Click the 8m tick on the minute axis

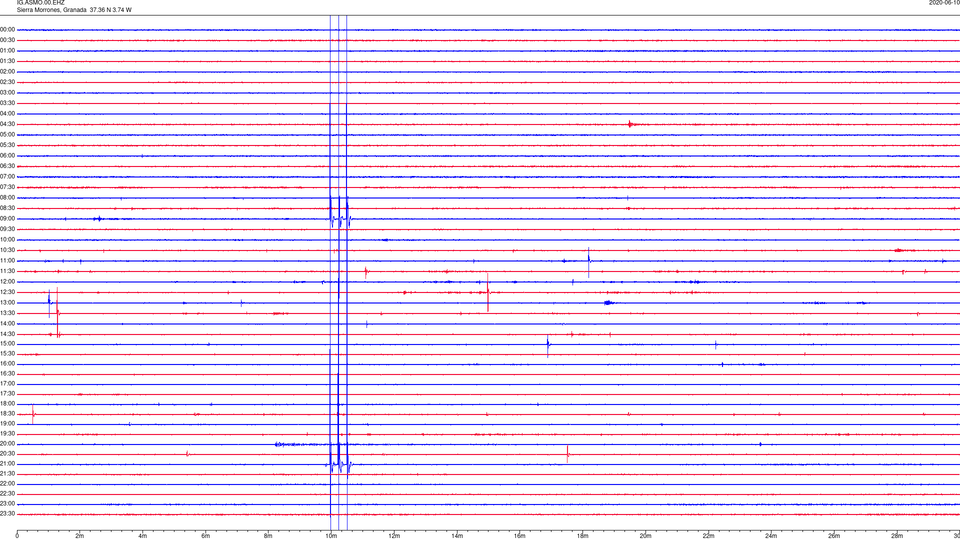268,536
